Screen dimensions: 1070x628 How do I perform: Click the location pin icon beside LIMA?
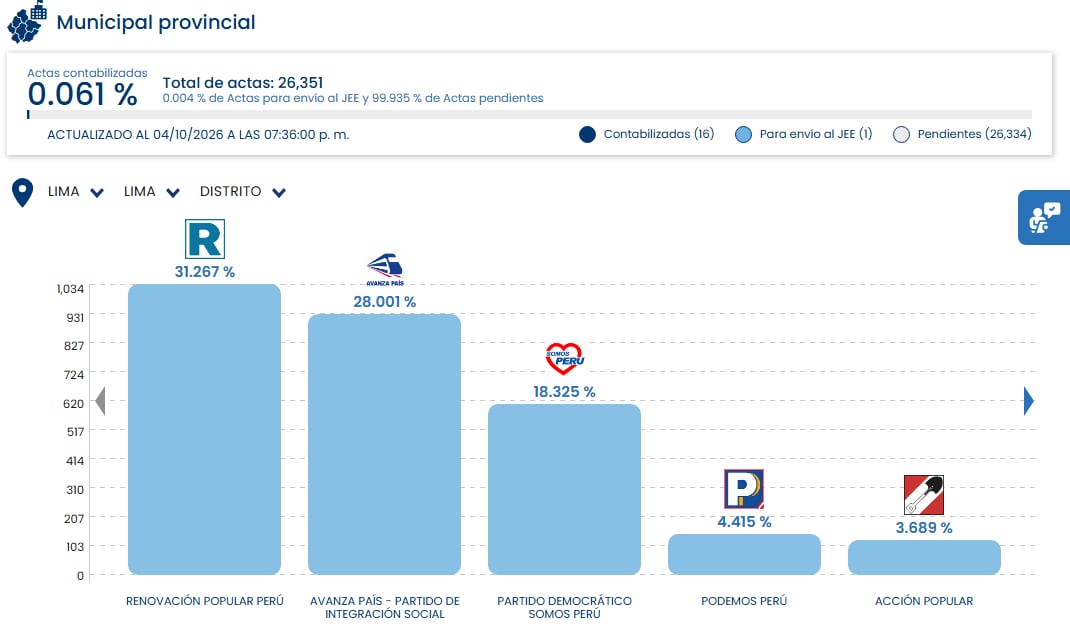(23, 192)
